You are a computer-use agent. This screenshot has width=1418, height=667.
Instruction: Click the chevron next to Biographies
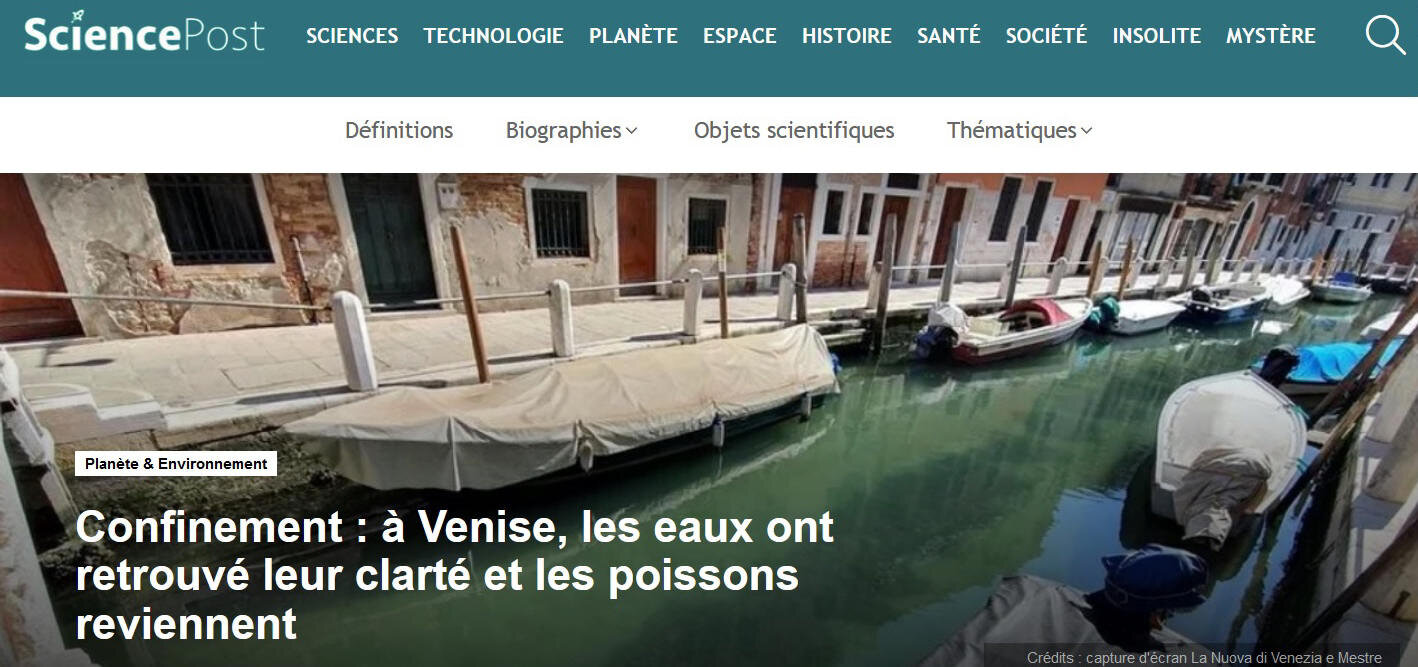click(x=632, y=131)
